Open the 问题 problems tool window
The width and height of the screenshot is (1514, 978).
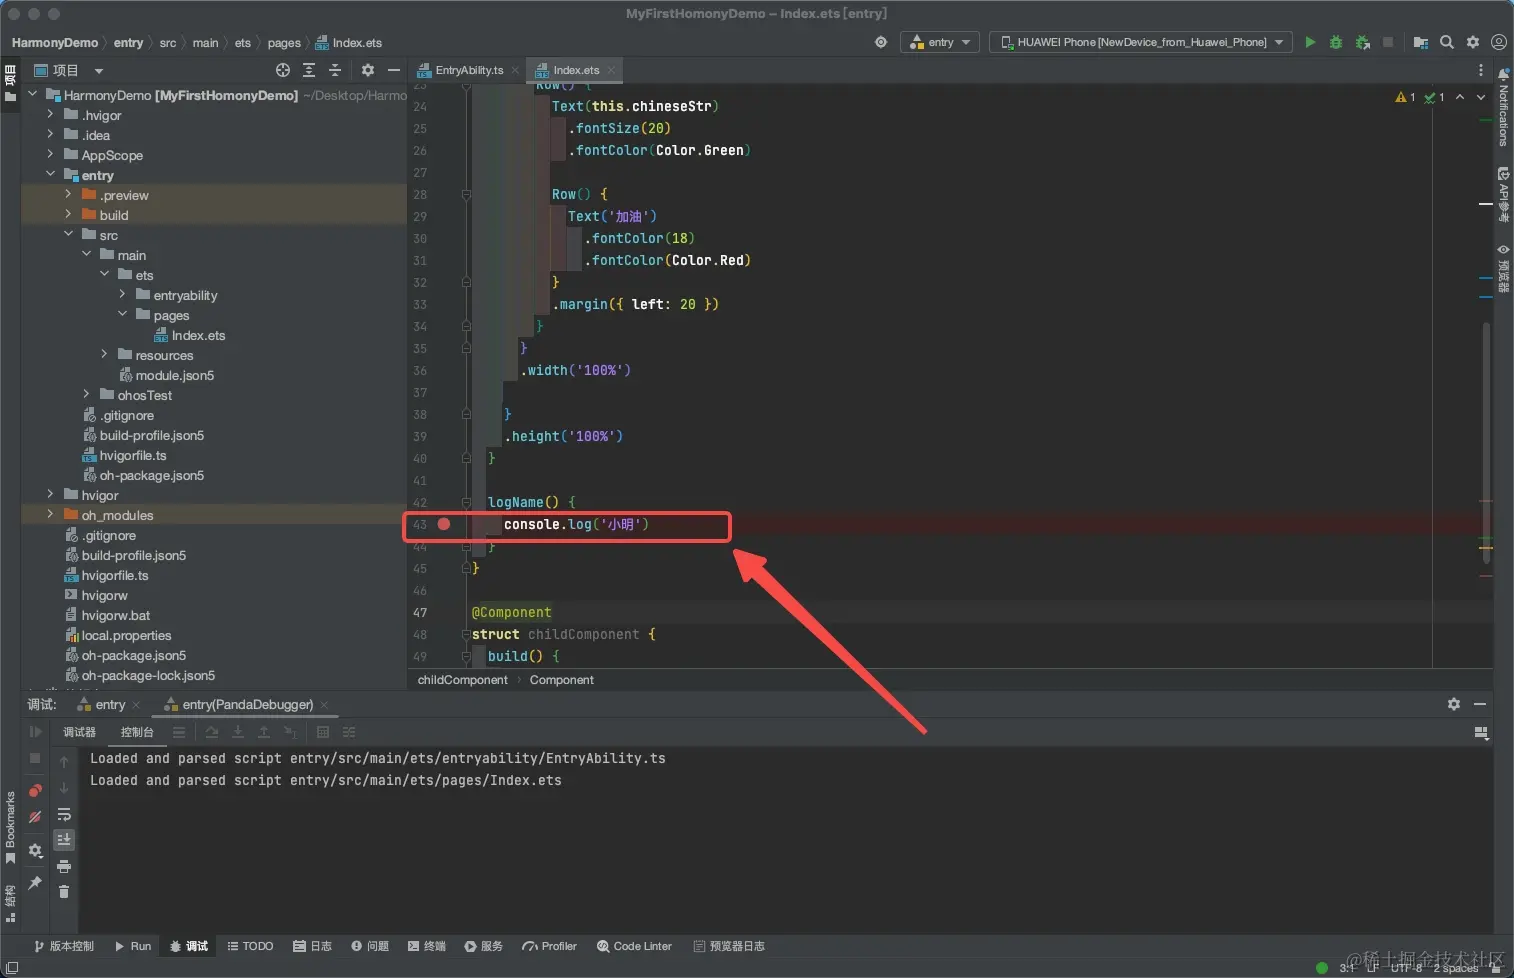pos(370,946)
